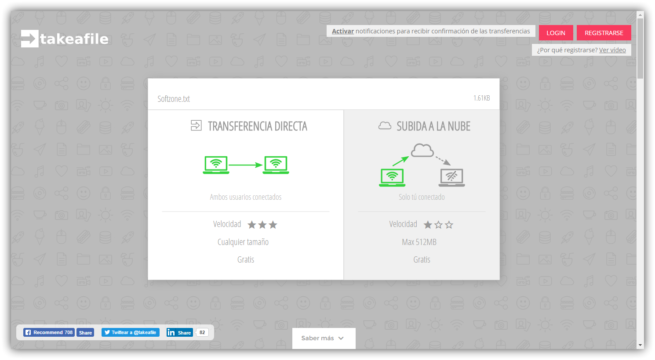The width and height of the screenshot is (655, 360).
Task: Click the Activar notifications link
Action: click(x=343, y=31)
